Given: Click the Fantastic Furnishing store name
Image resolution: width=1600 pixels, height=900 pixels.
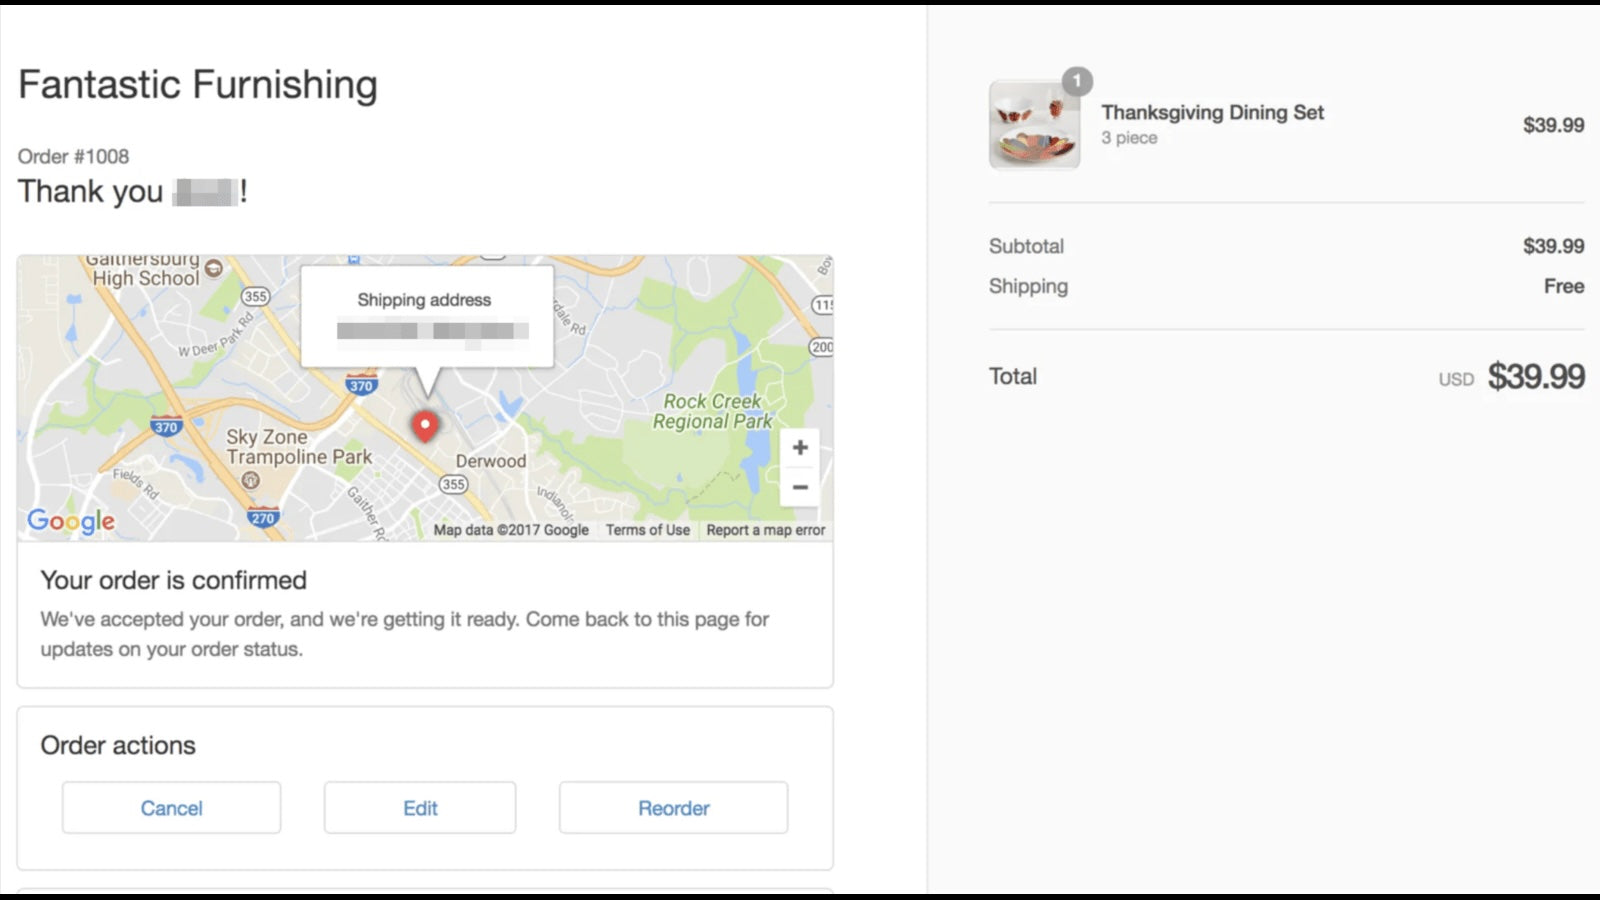Looking at the screenshot, I should click(198, 85).
